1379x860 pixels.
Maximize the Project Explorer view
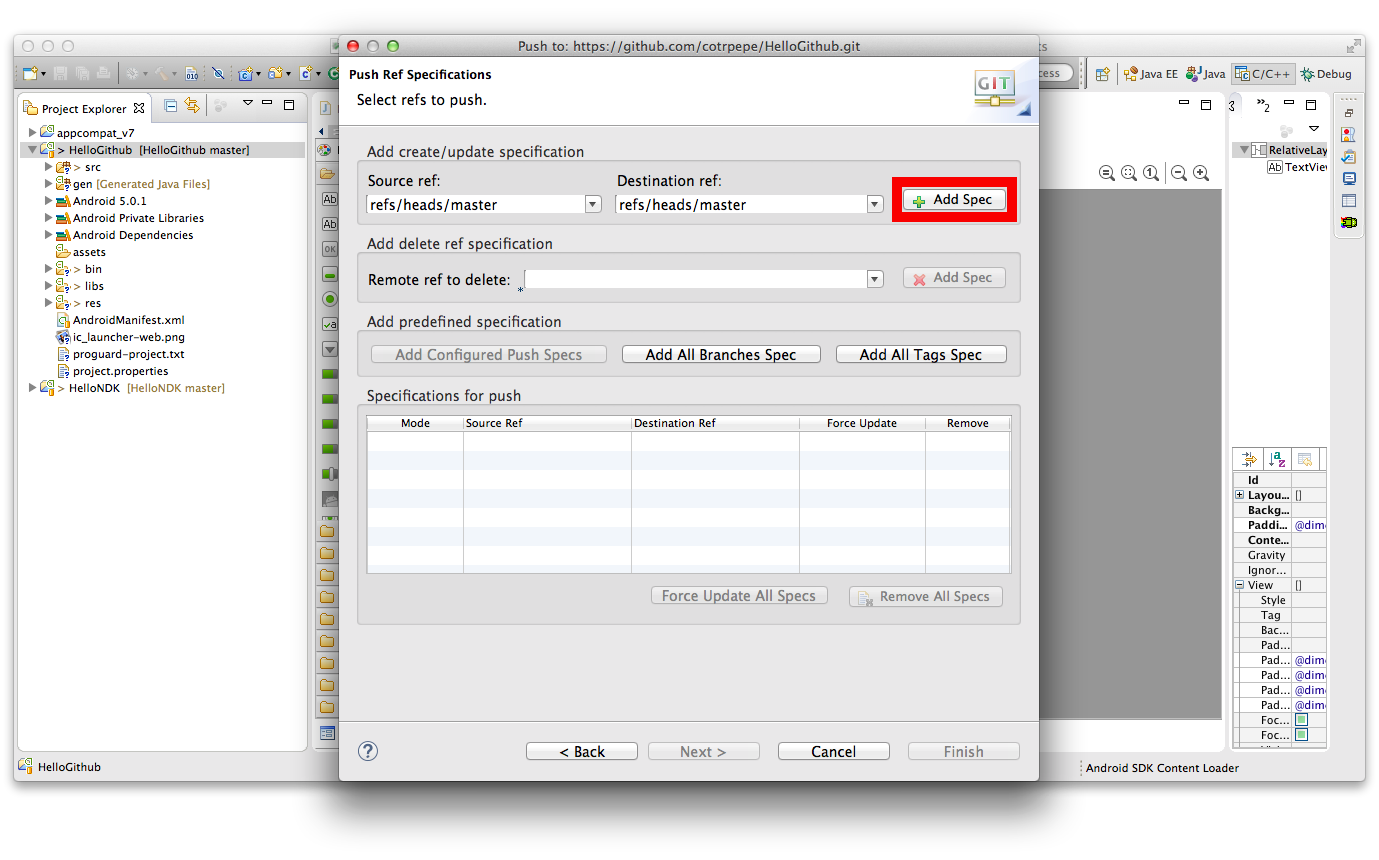tap(289, 104)
